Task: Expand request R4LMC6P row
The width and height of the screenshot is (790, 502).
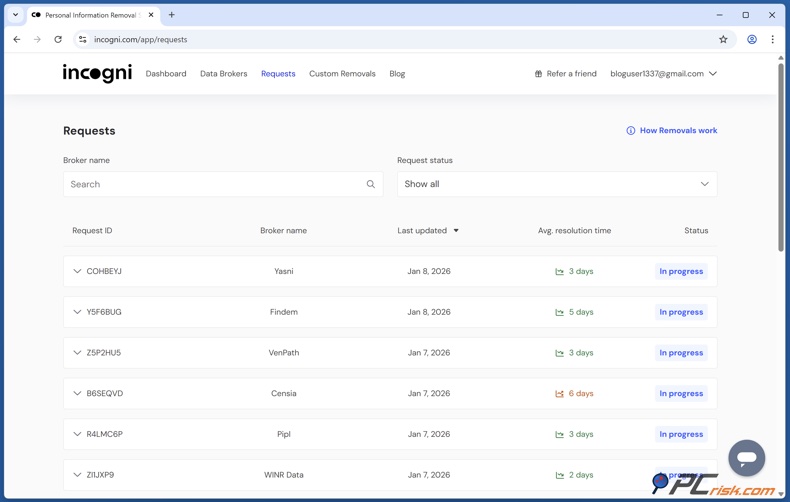Action: 77,434
